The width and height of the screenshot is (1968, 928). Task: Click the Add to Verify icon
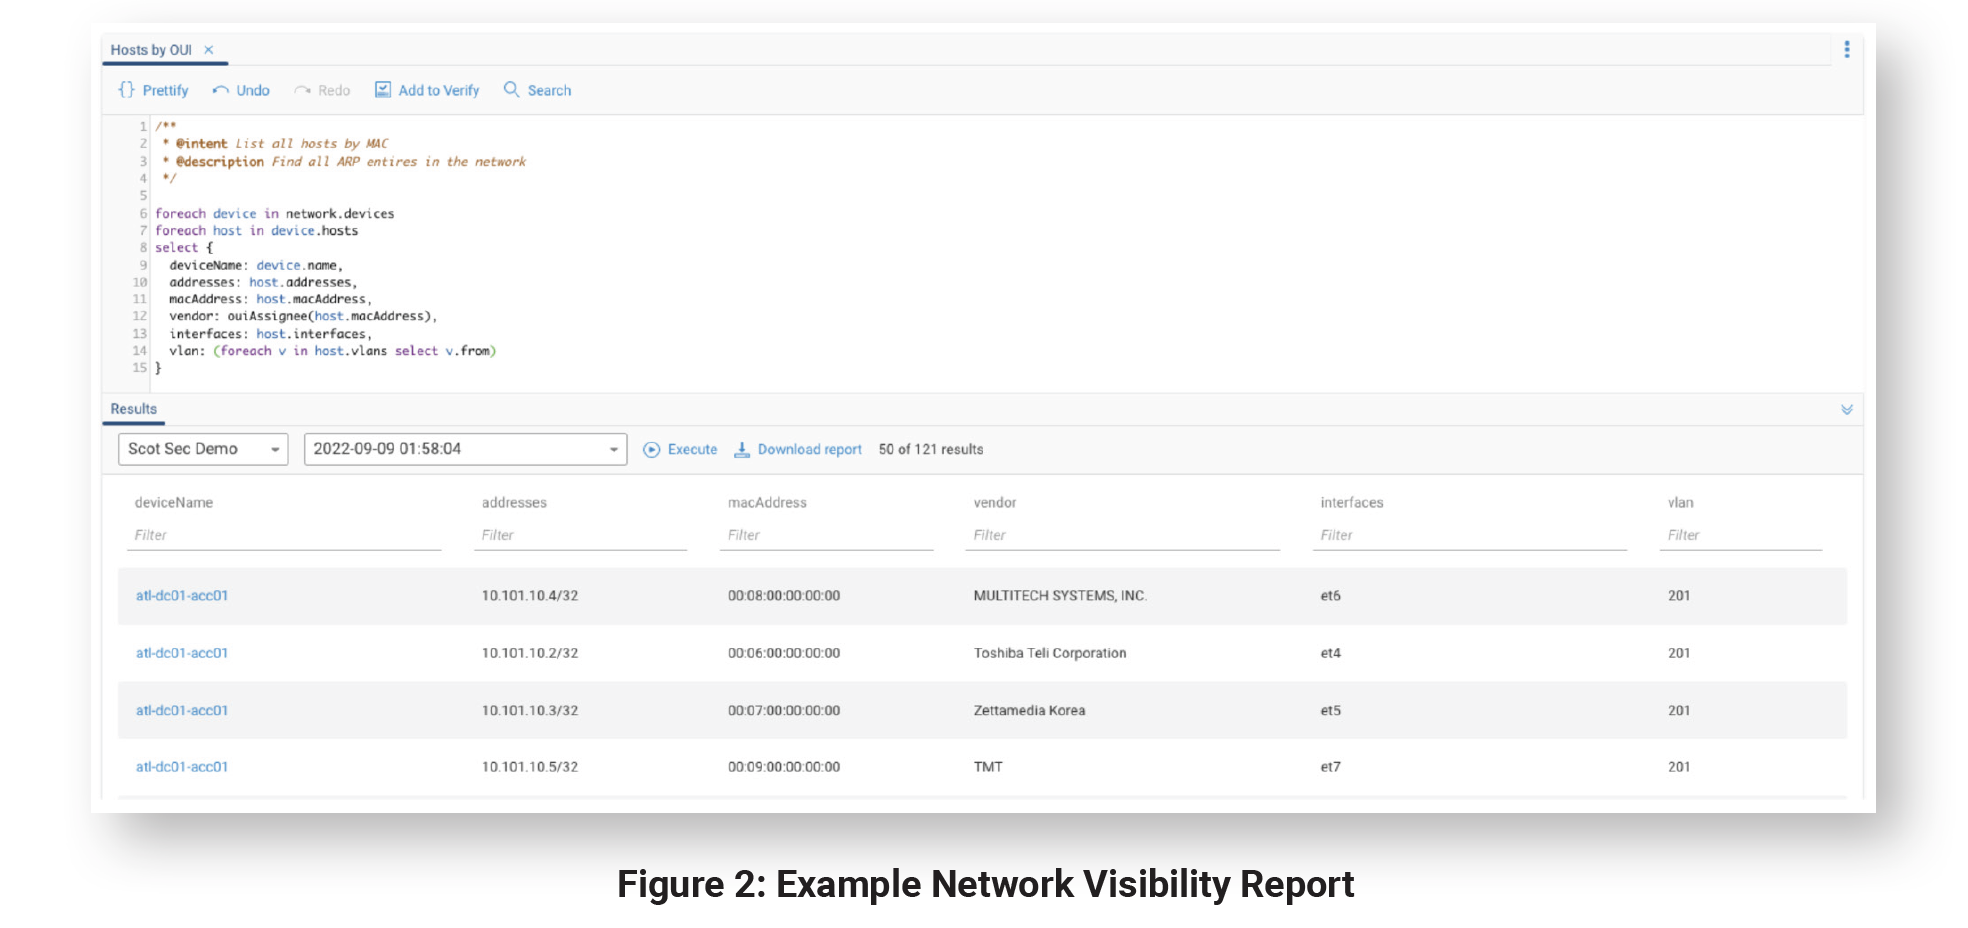pos(383,90)
